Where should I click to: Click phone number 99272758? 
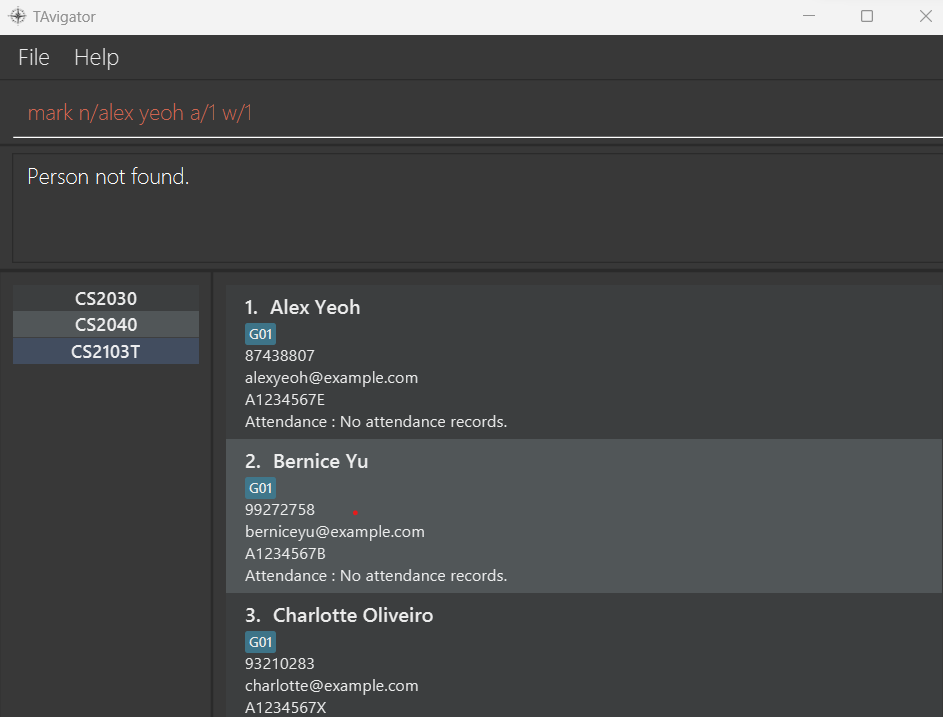(x=280, y=509)
